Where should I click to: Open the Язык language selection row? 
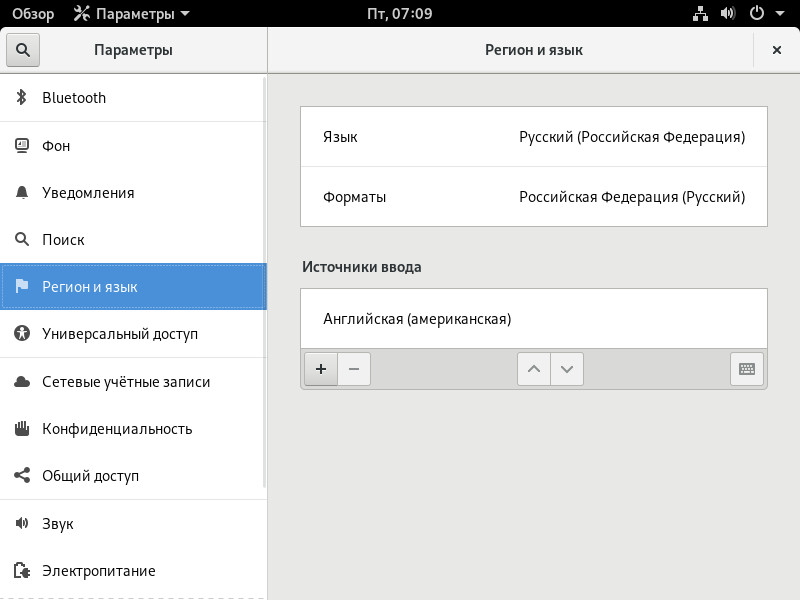[534, 137]
